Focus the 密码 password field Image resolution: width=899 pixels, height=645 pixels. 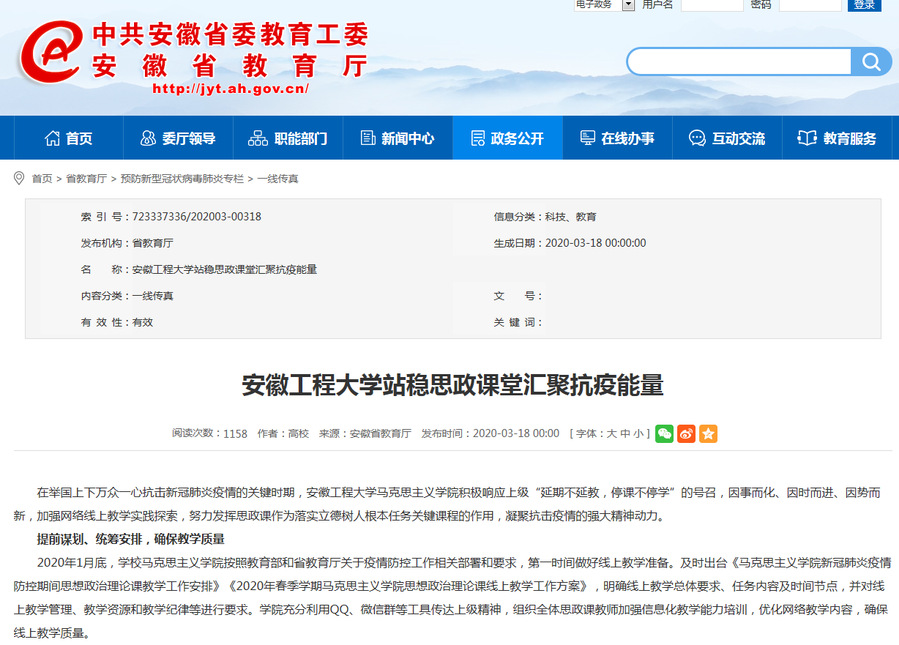[x=809, y=5]
